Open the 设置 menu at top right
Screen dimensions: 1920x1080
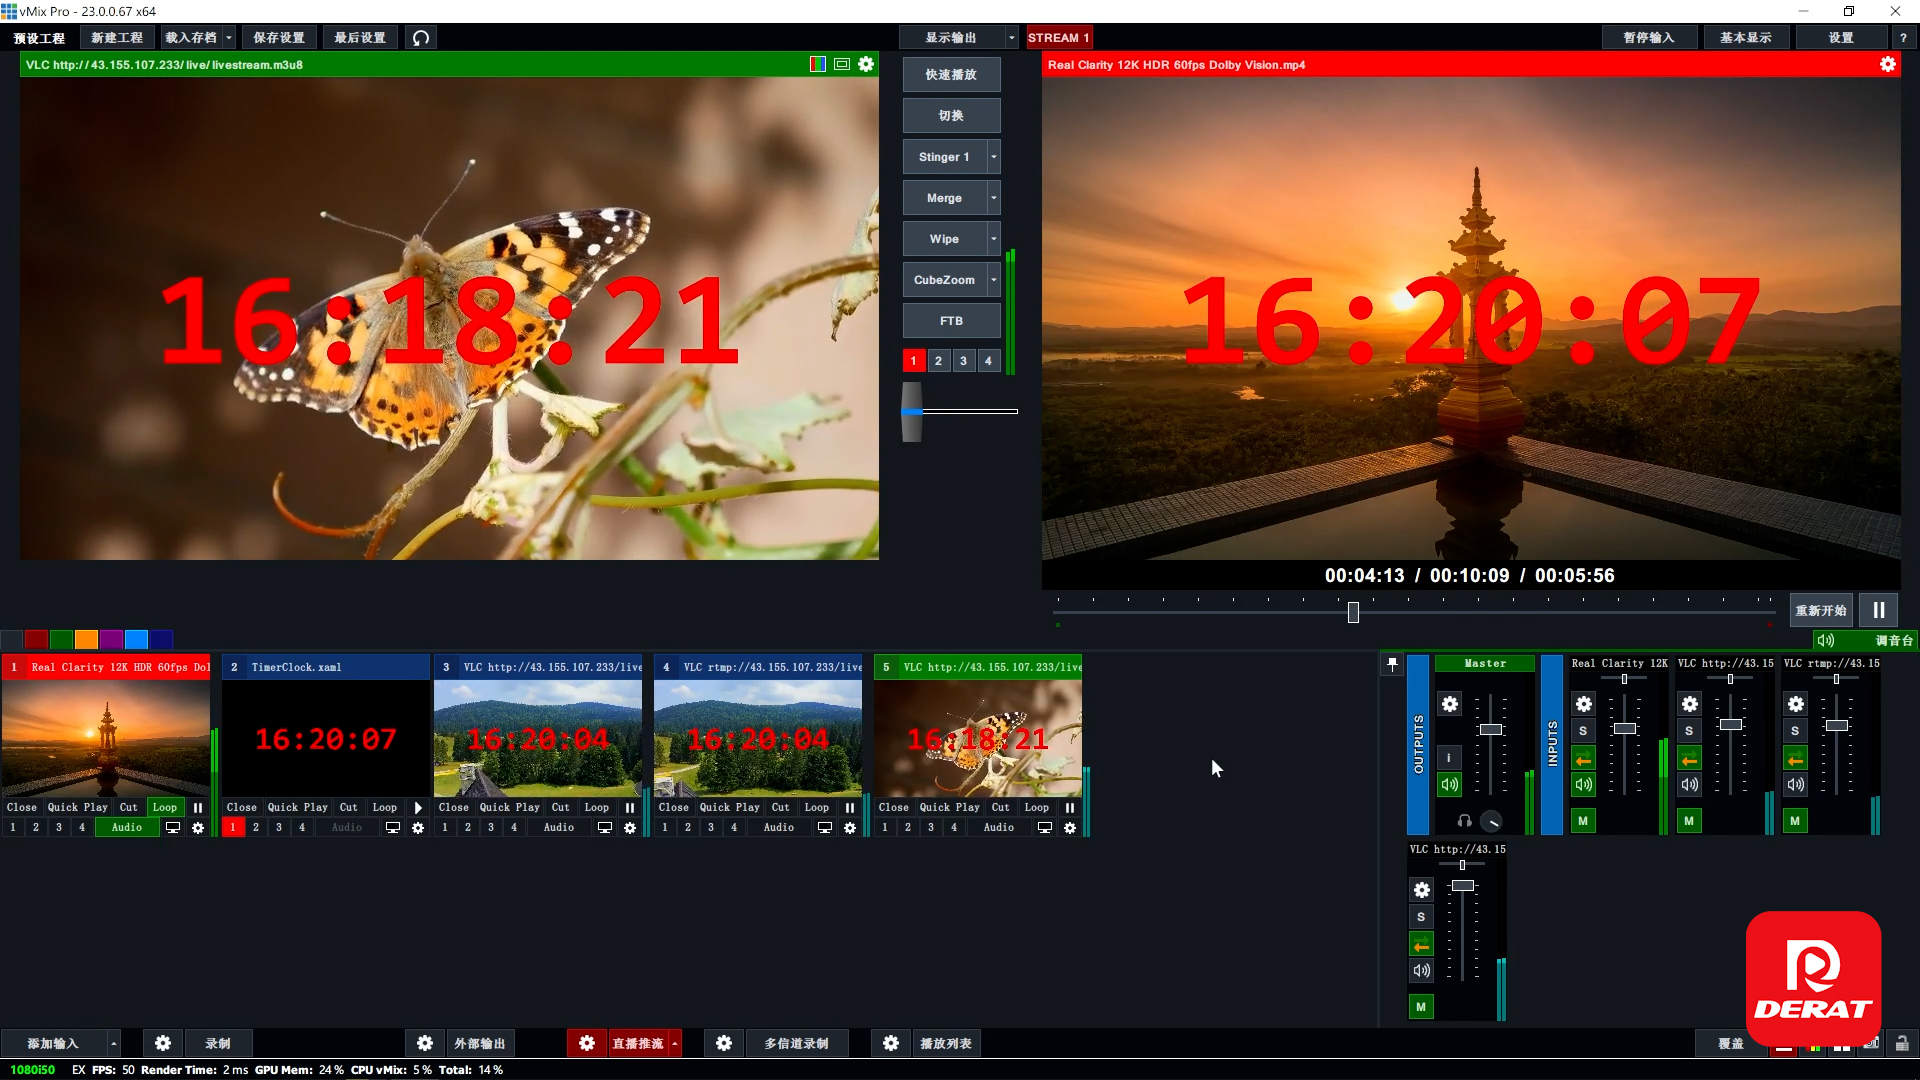[1841, 38]
